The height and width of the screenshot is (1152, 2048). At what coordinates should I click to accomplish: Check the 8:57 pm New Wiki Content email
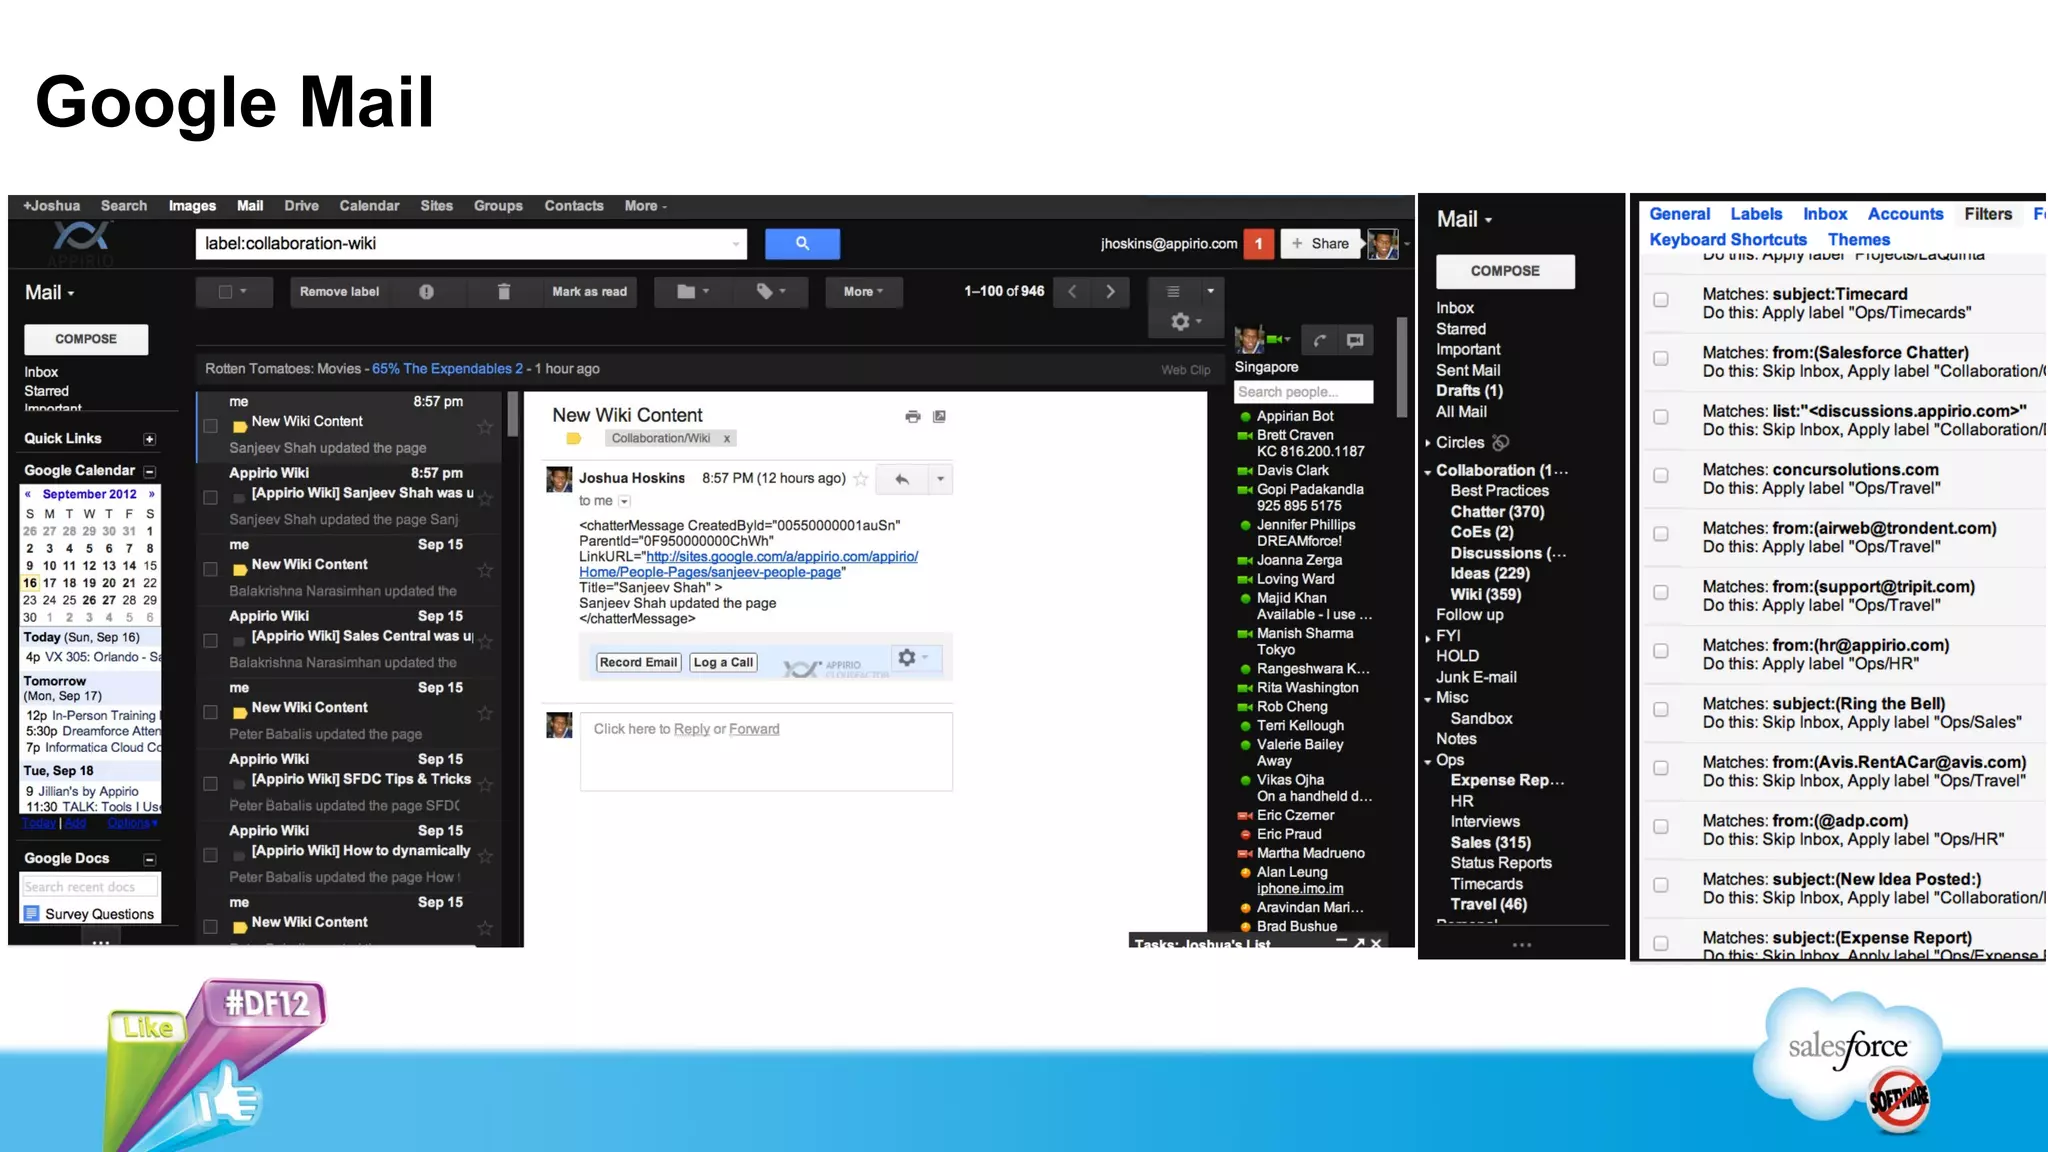(211, 426)
